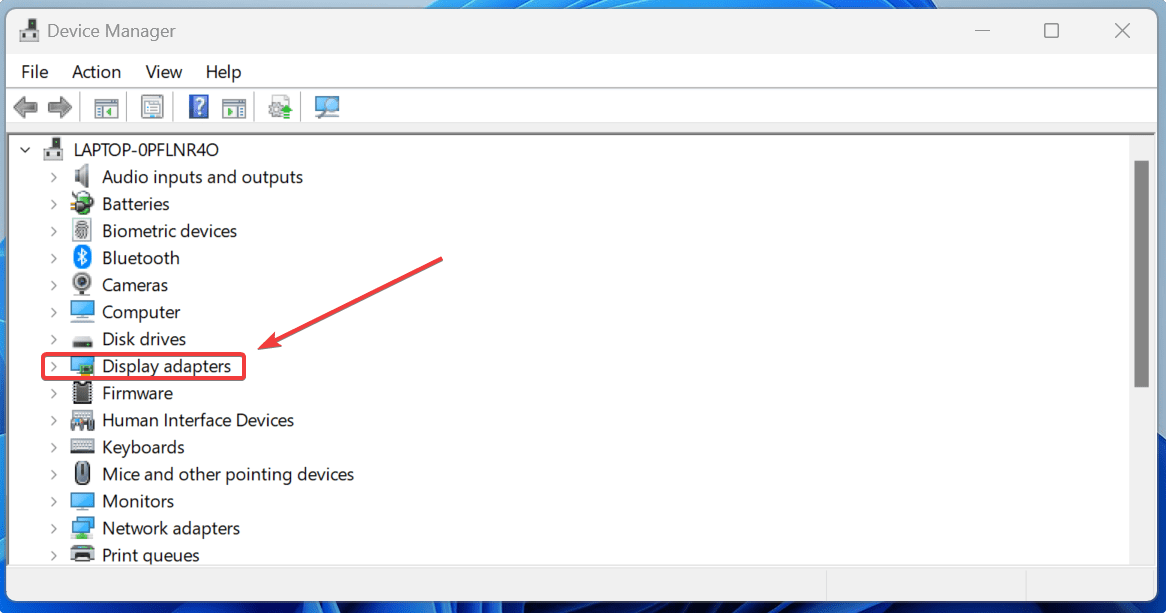Viewport: 1166px width, 613px height.
Task: Click the Forward navigation arrow
Action: [59, 107]
